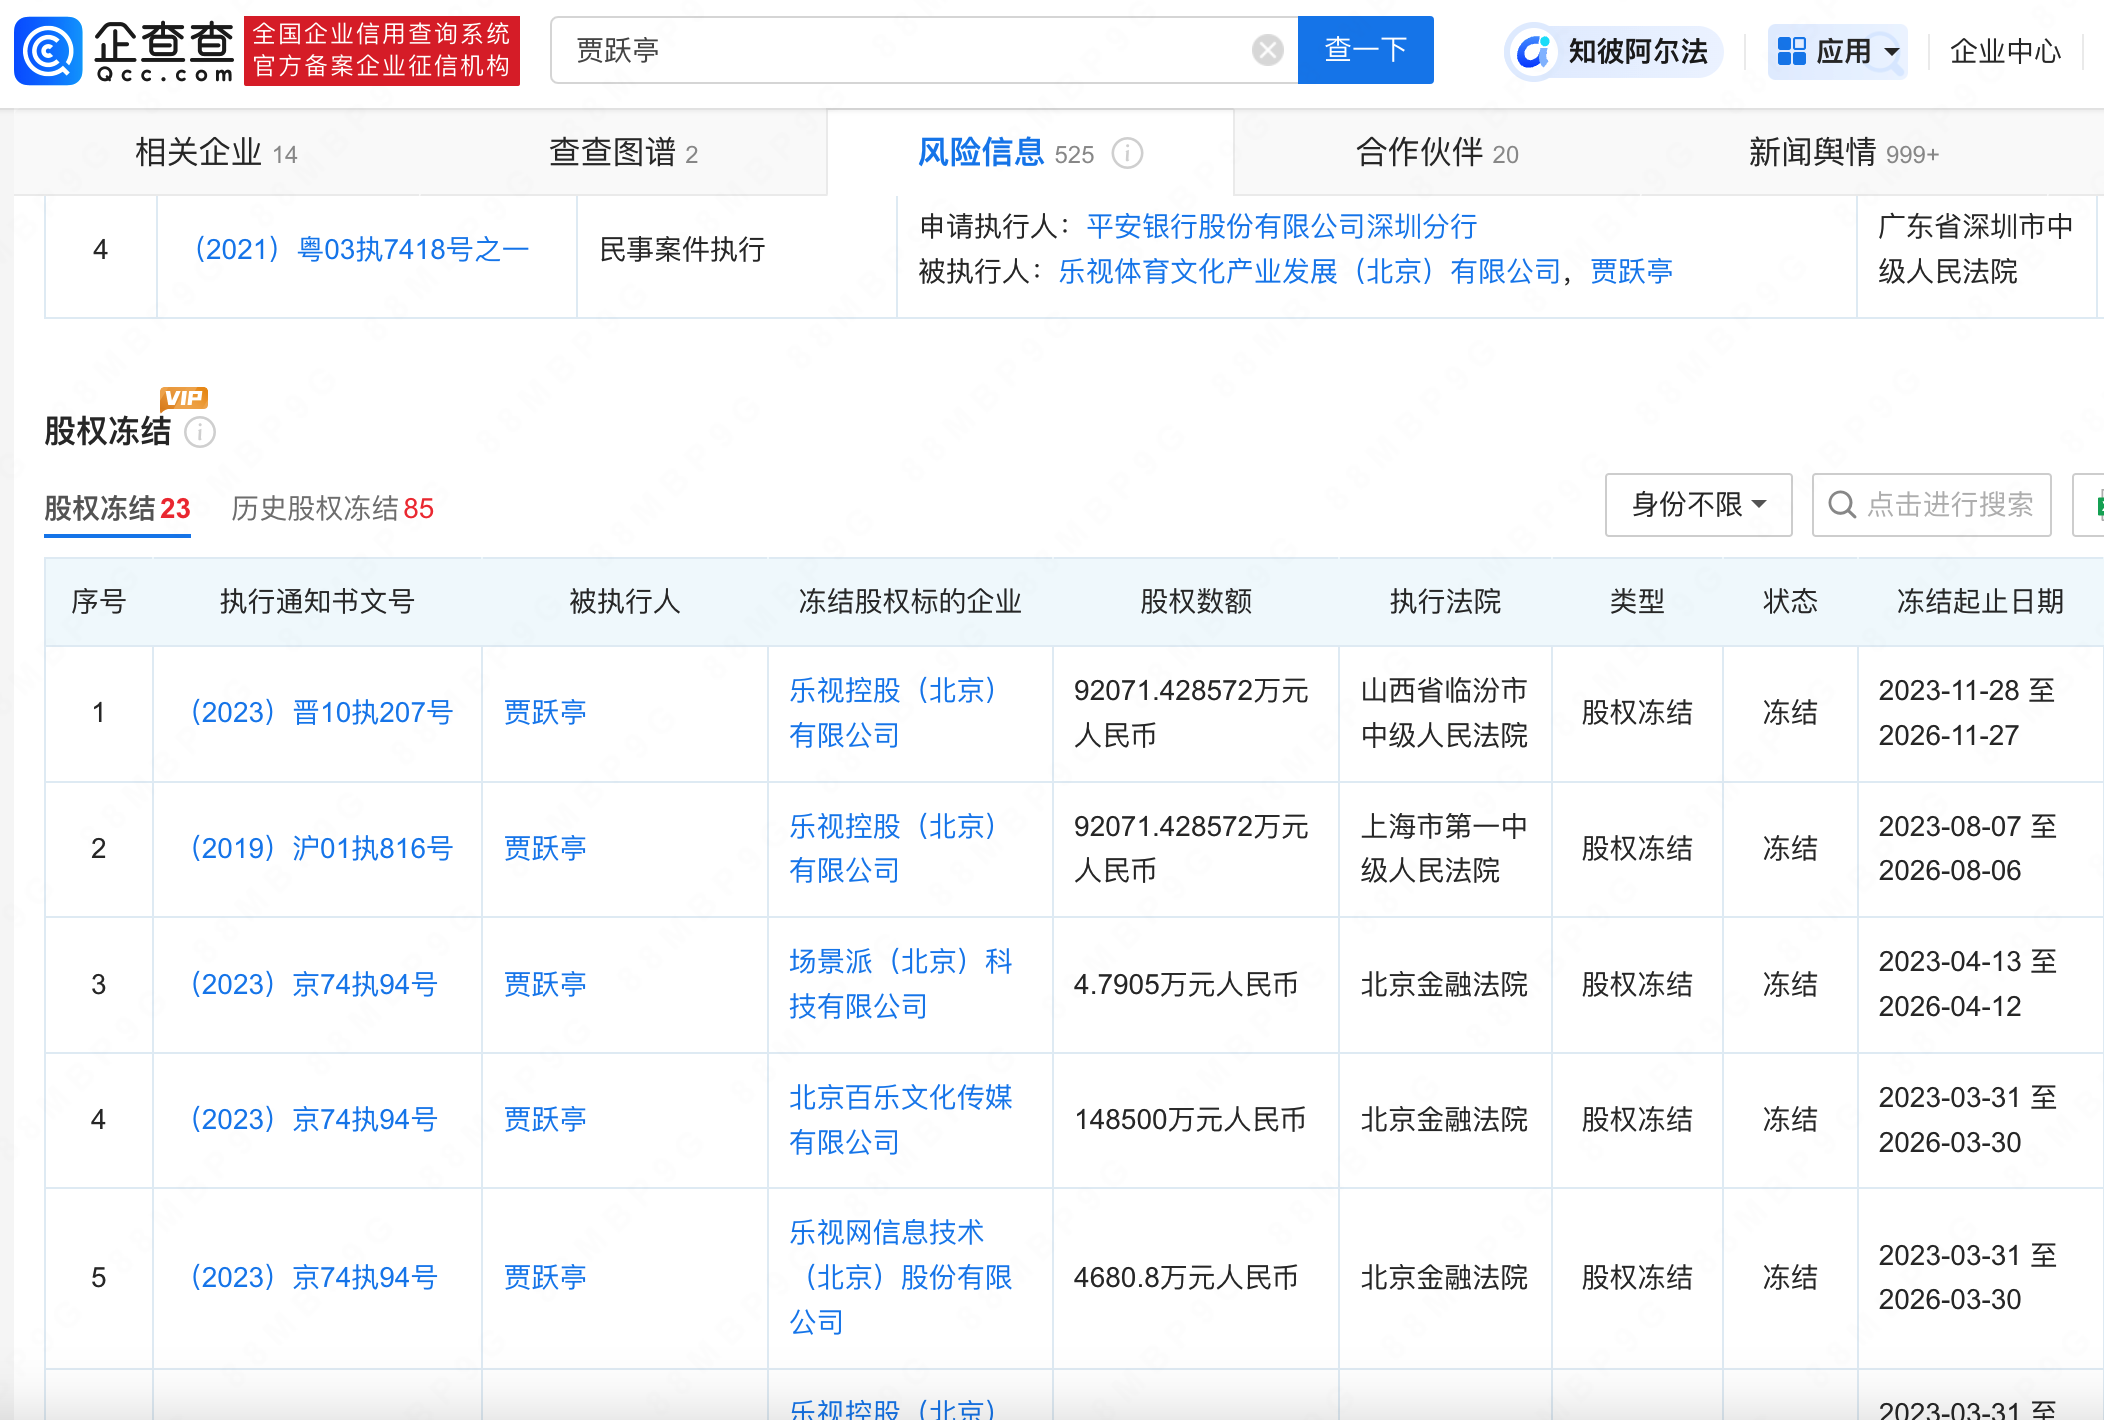The height and width of the screenshot is (1420, 2104).
Task: Switch to the 相关企业 14 tab
Action: (216, 153)
